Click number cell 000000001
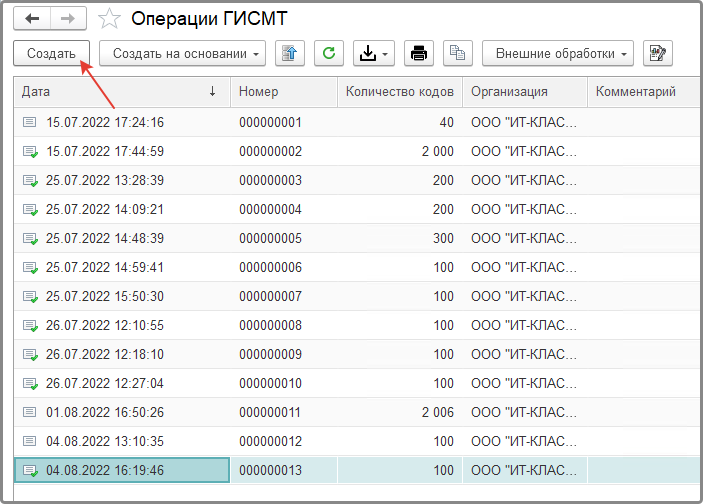Image resolution: width=703 pixels, height=504 pixels. click(x=284, y=122)
